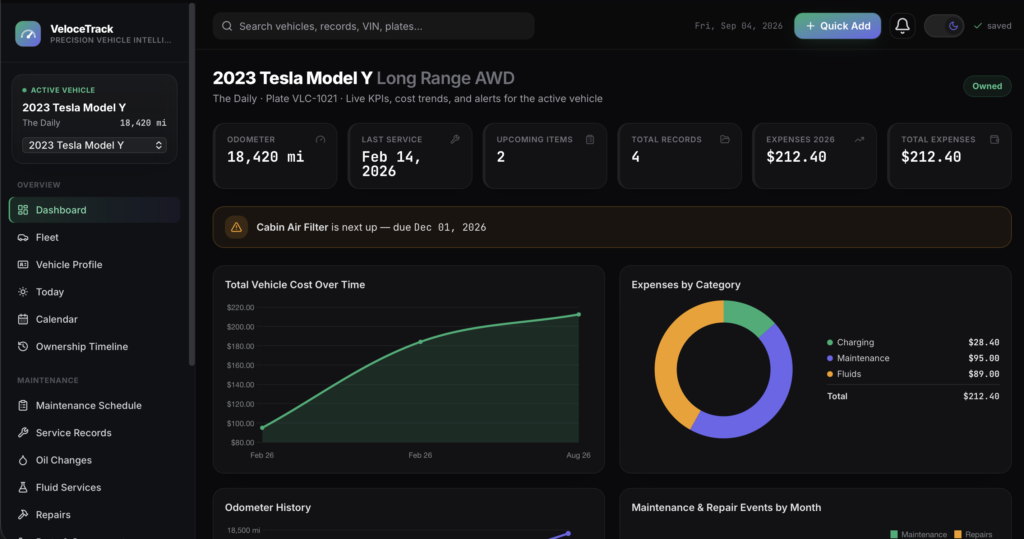Viewport: 1024px width, 539px height.
Task: Click the Upcoming Items clipboard icon
Action: click(x=590, y=139)
